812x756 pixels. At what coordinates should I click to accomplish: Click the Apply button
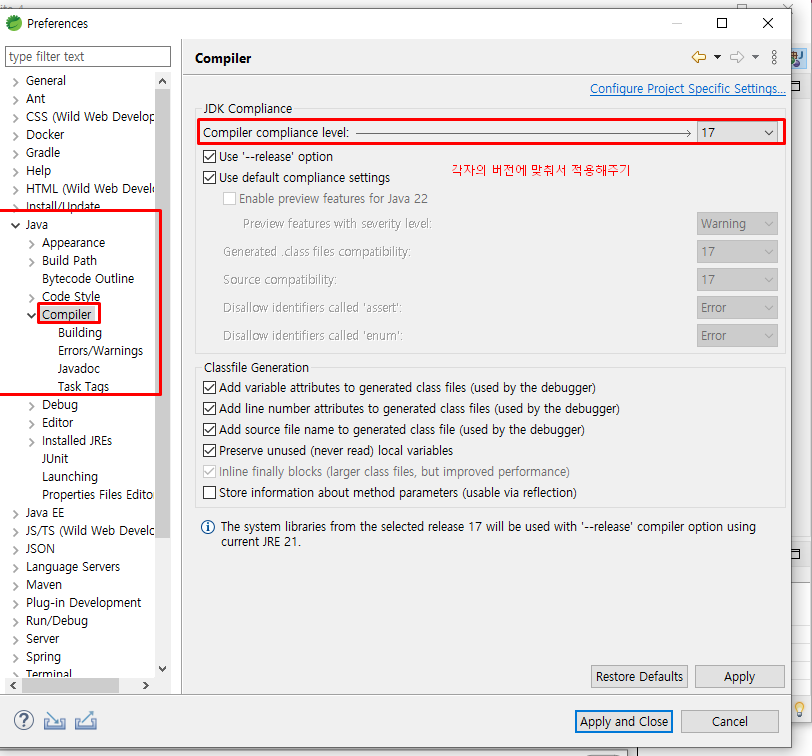740,676
